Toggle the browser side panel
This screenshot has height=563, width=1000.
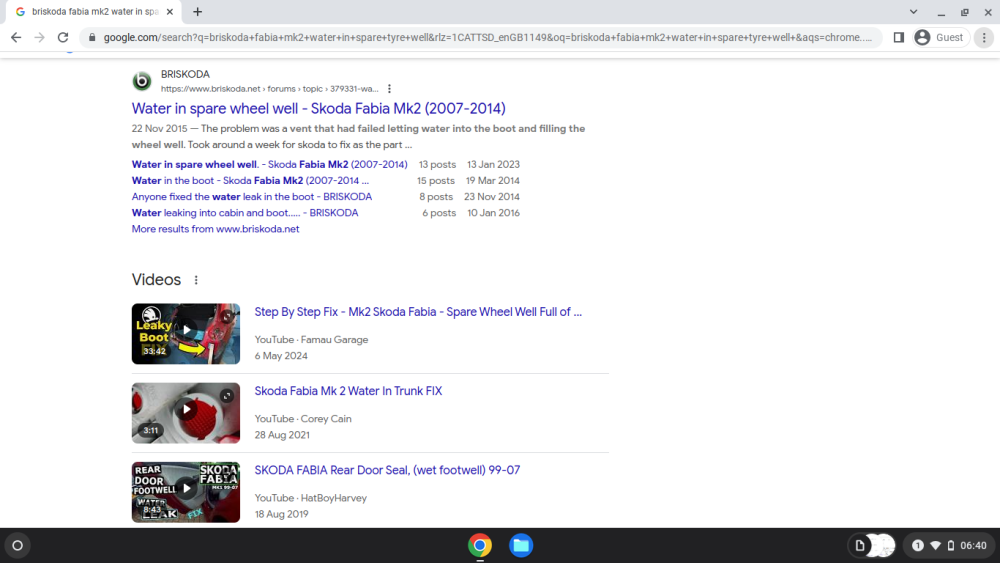(x=899, y=38)
